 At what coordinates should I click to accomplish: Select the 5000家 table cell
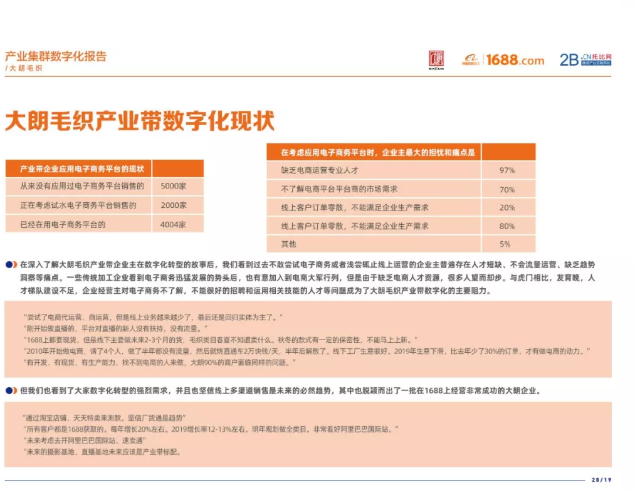[174, 186]
